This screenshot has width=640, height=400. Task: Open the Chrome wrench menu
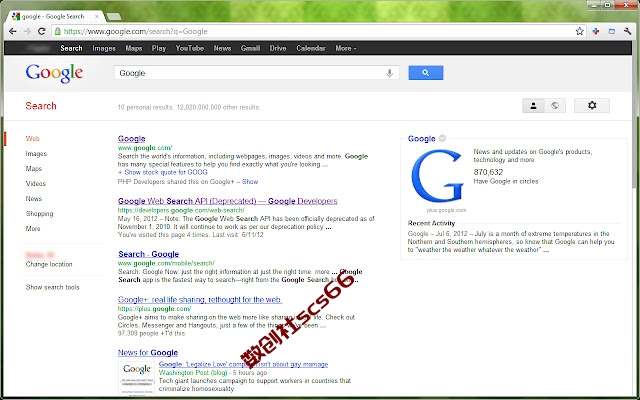628,31
